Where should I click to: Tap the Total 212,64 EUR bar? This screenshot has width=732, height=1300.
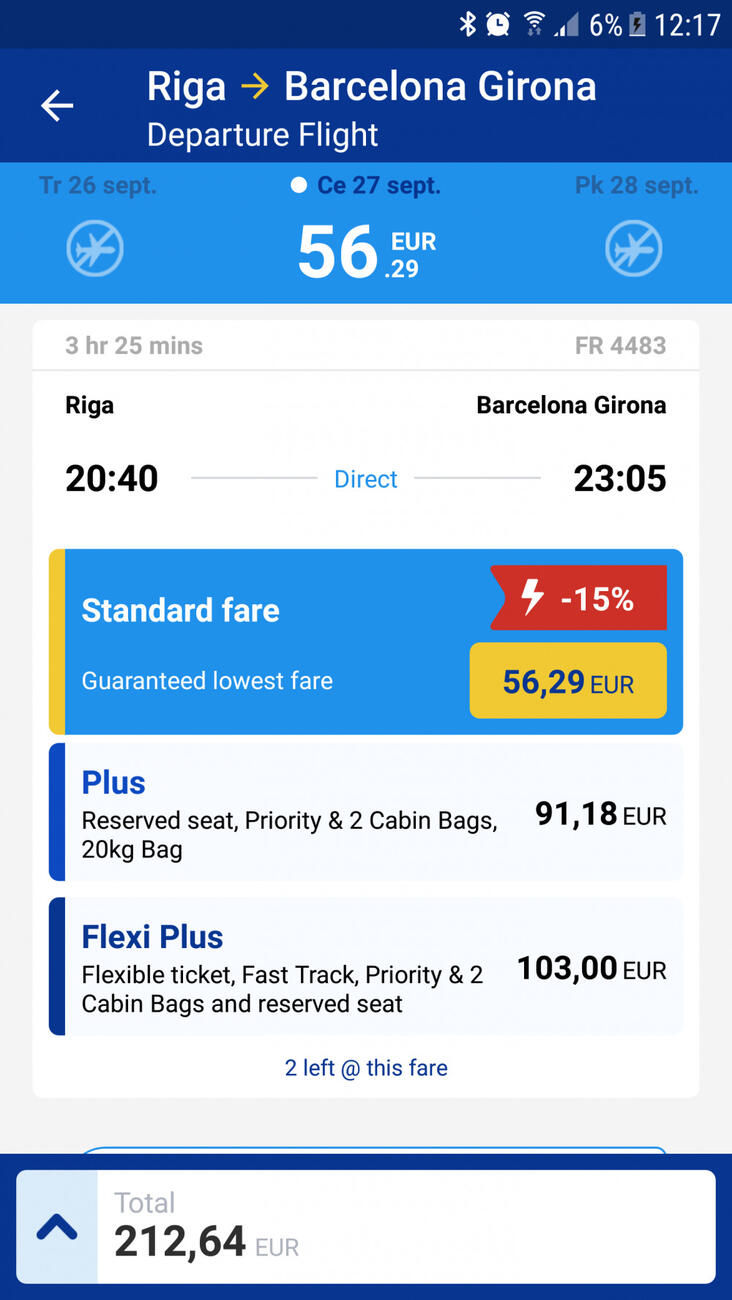pos(405,1227)
